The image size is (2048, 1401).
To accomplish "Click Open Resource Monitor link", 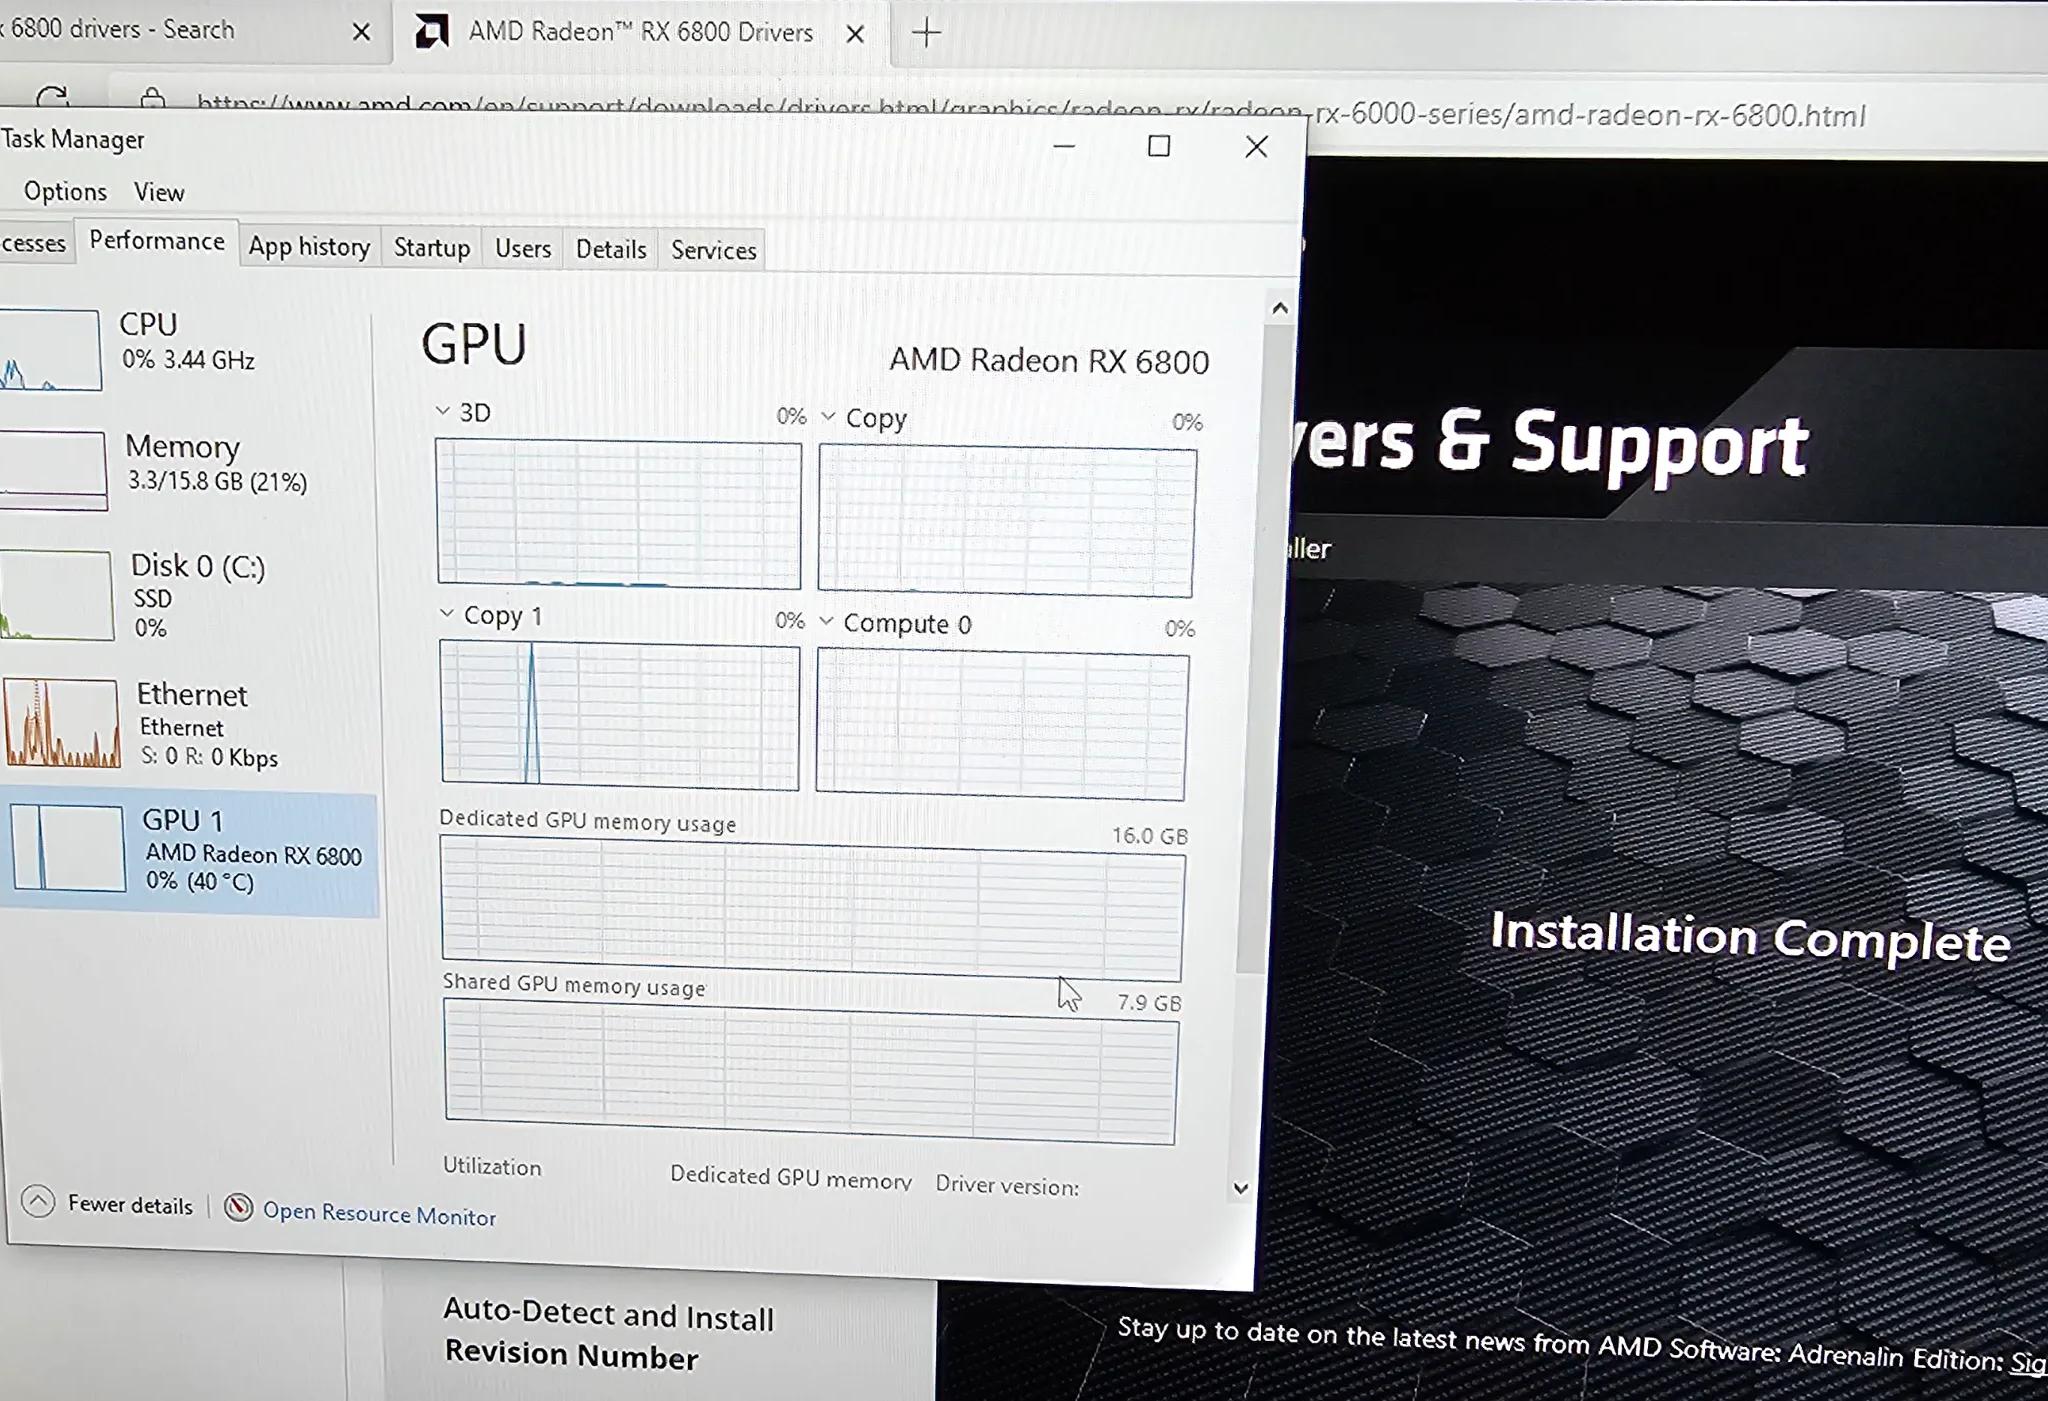I will pyautogui.click(x=379, y=1213).
